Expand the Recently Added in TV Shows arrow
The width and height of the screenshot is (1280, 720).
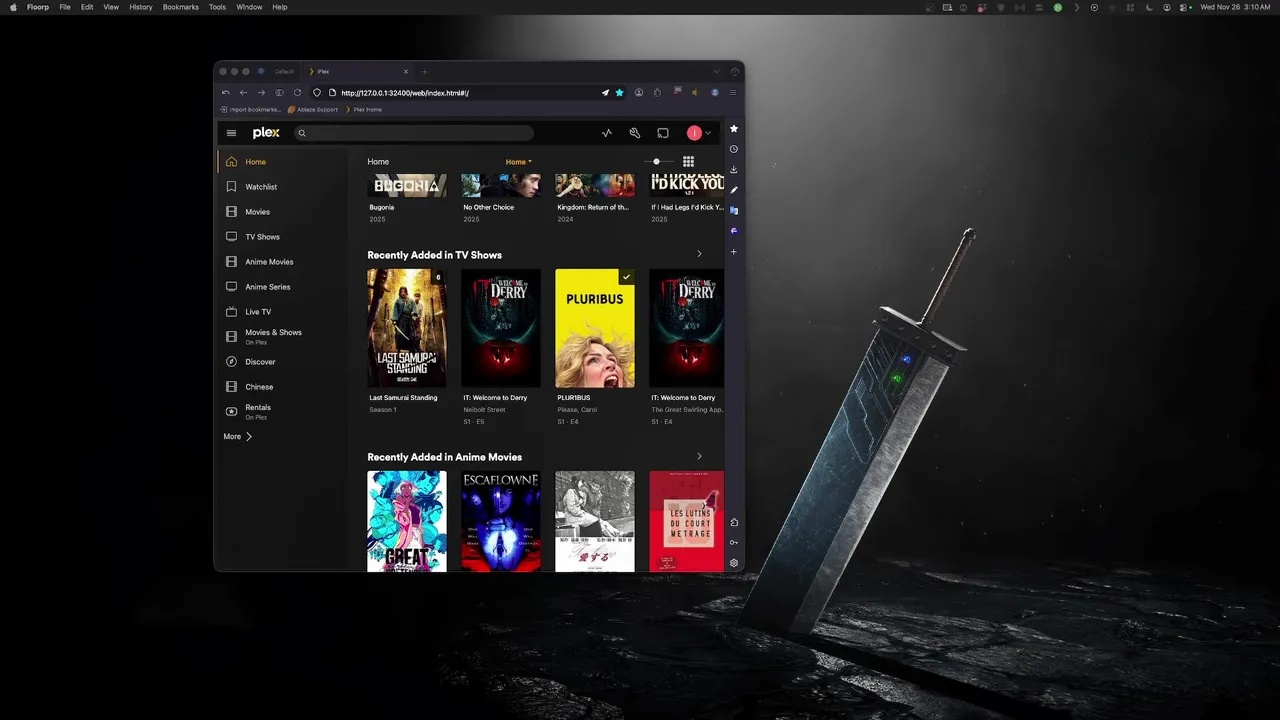click(699, 254)
